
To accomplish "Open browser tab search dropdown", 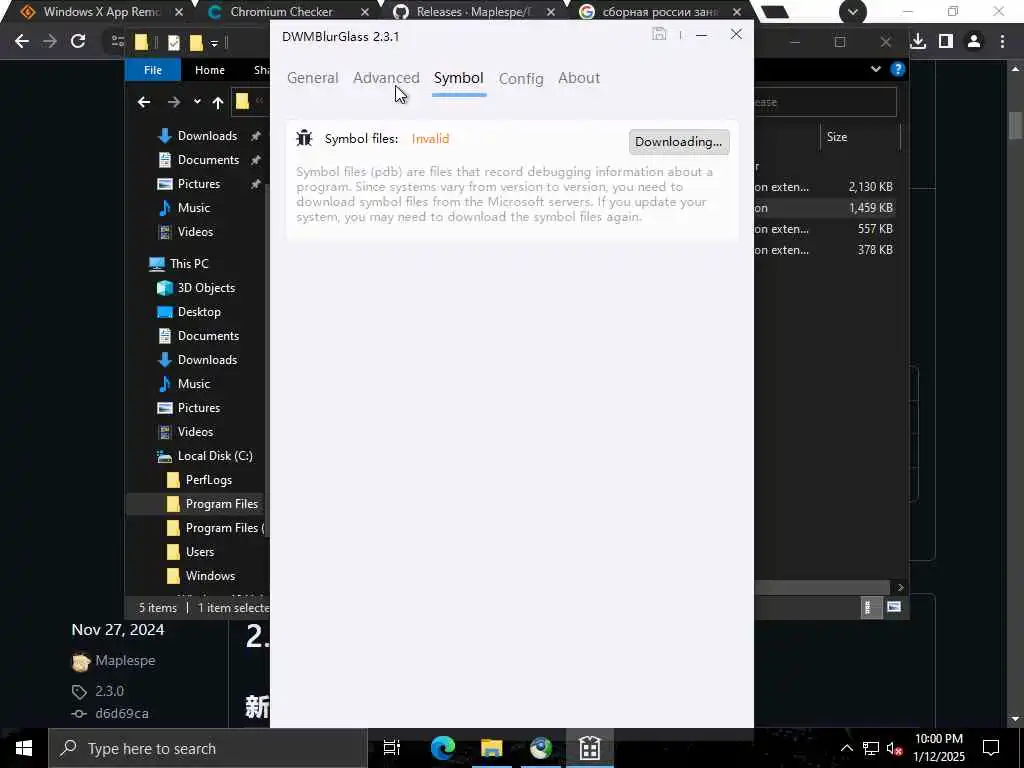I will pos(852,12).
